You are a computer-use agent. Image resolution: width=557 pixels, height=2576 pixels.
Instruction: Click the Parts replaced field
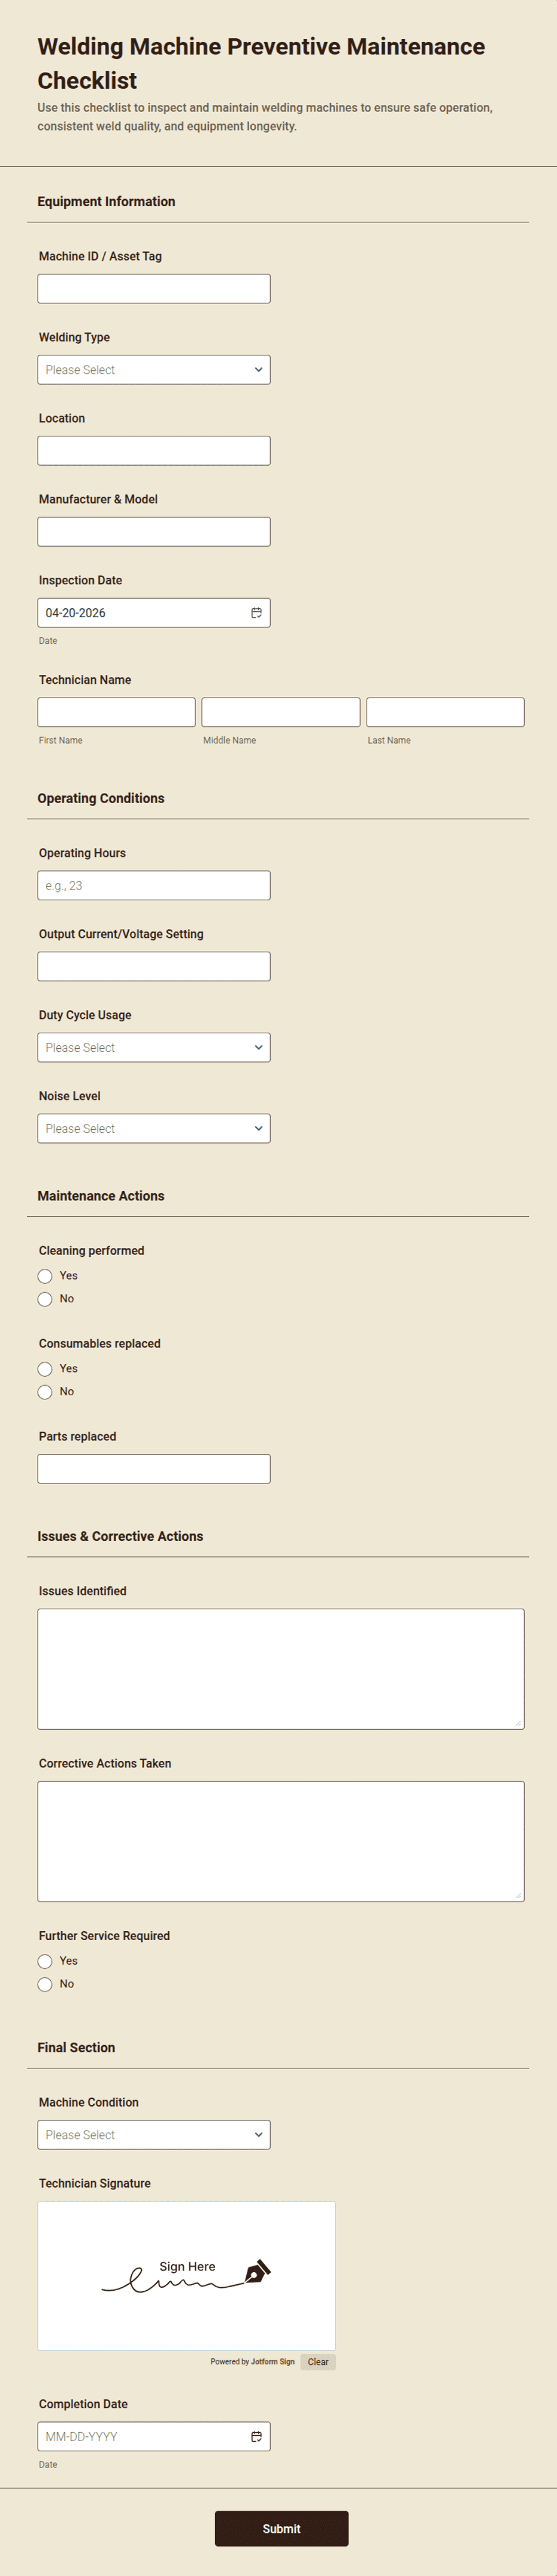pos(153,1468)
